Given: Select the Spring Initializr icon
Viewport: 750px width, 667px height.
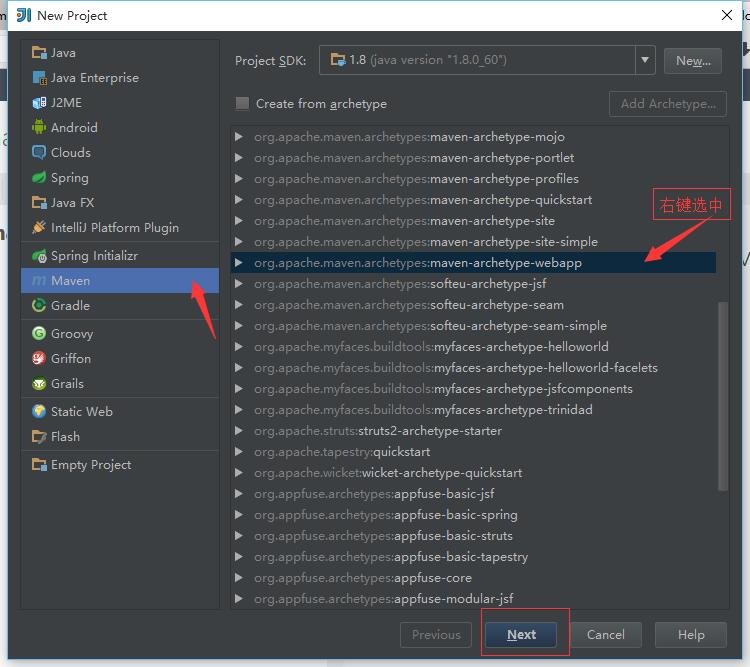Looking at the screenshot, I should tap(39, 256).
